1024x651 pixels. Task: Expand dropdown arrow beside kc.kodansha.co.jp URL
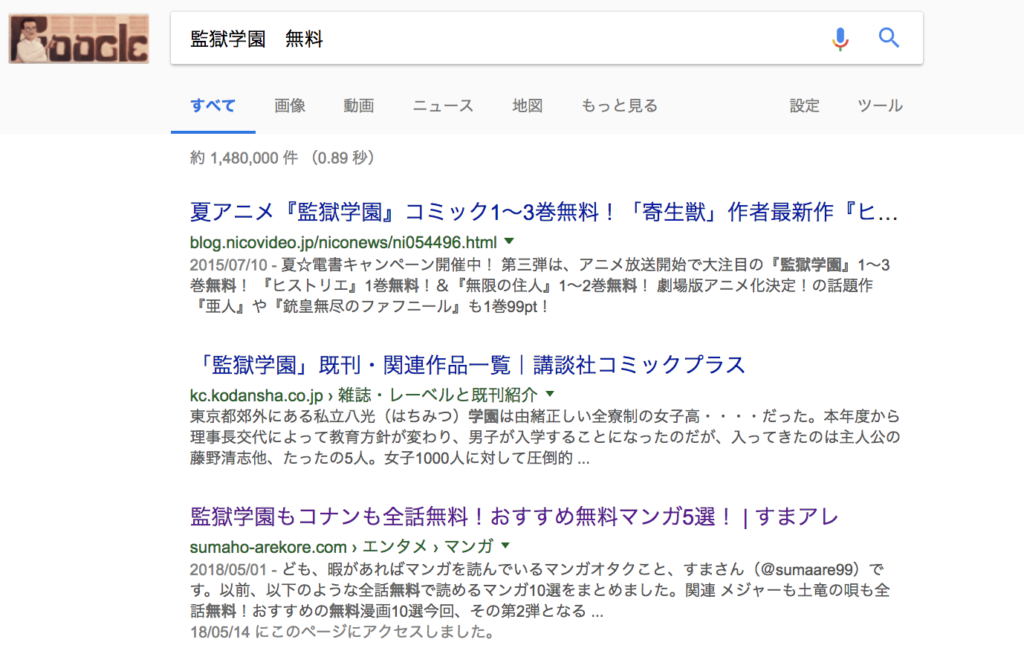pos(550,394)
